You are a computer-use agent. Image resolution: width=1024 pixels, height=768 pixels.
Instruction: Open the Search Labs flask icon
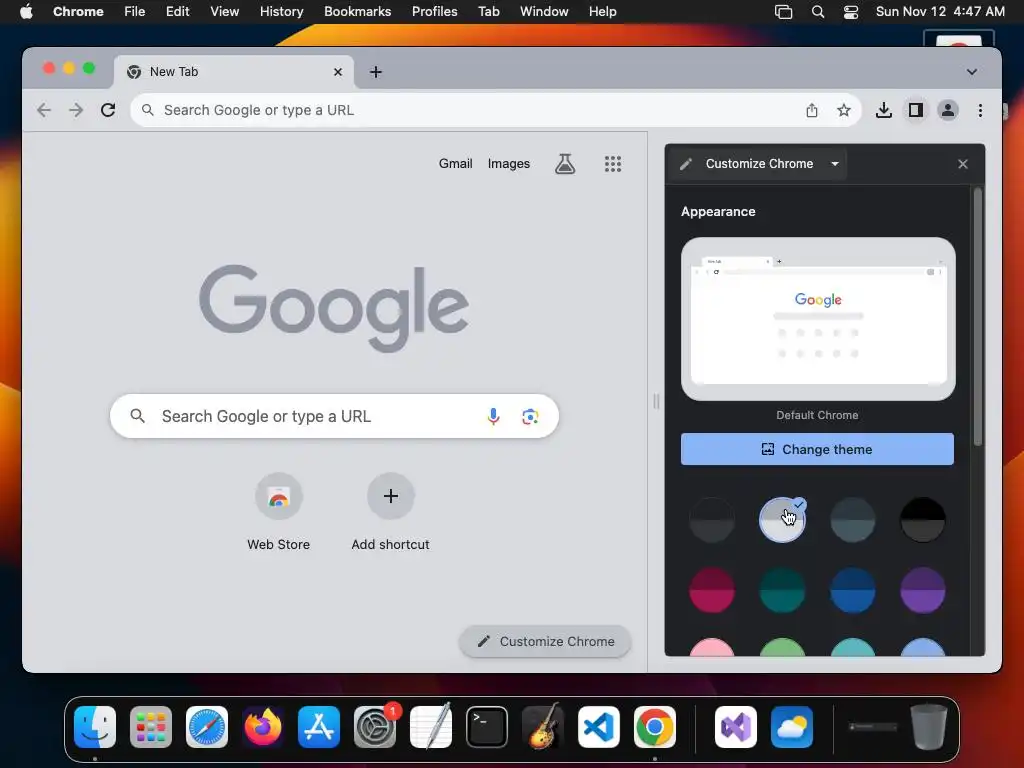pos(565,164)
